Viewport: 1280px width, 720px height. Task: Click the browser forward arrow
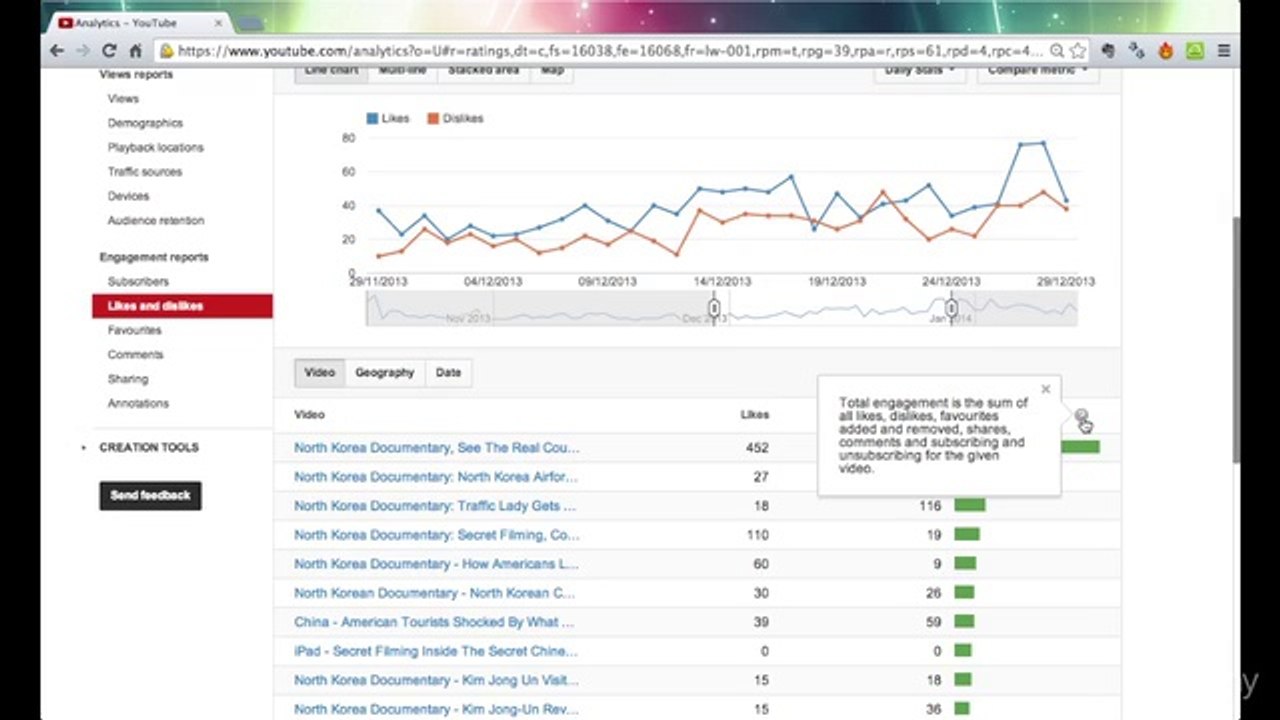coord(84,50)
